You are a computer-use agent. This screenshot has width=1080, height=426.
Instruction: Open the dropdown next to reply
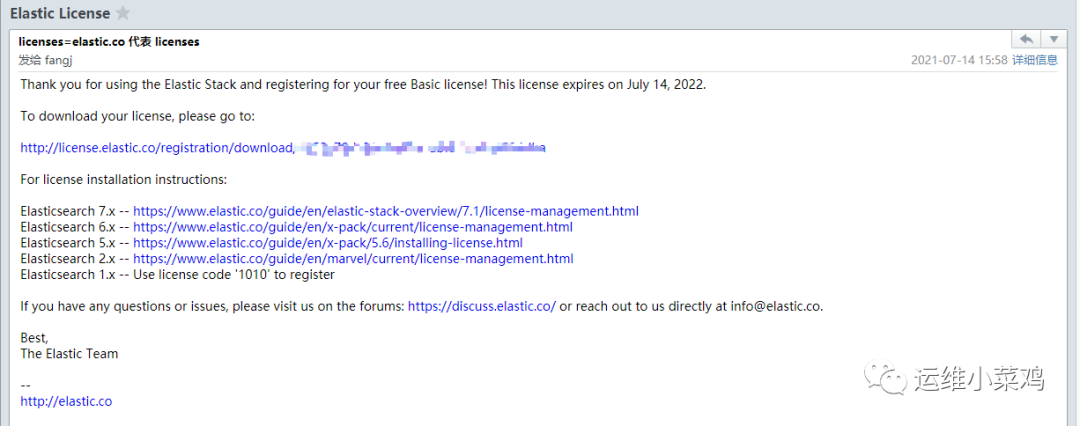(x=1054, y=39)
